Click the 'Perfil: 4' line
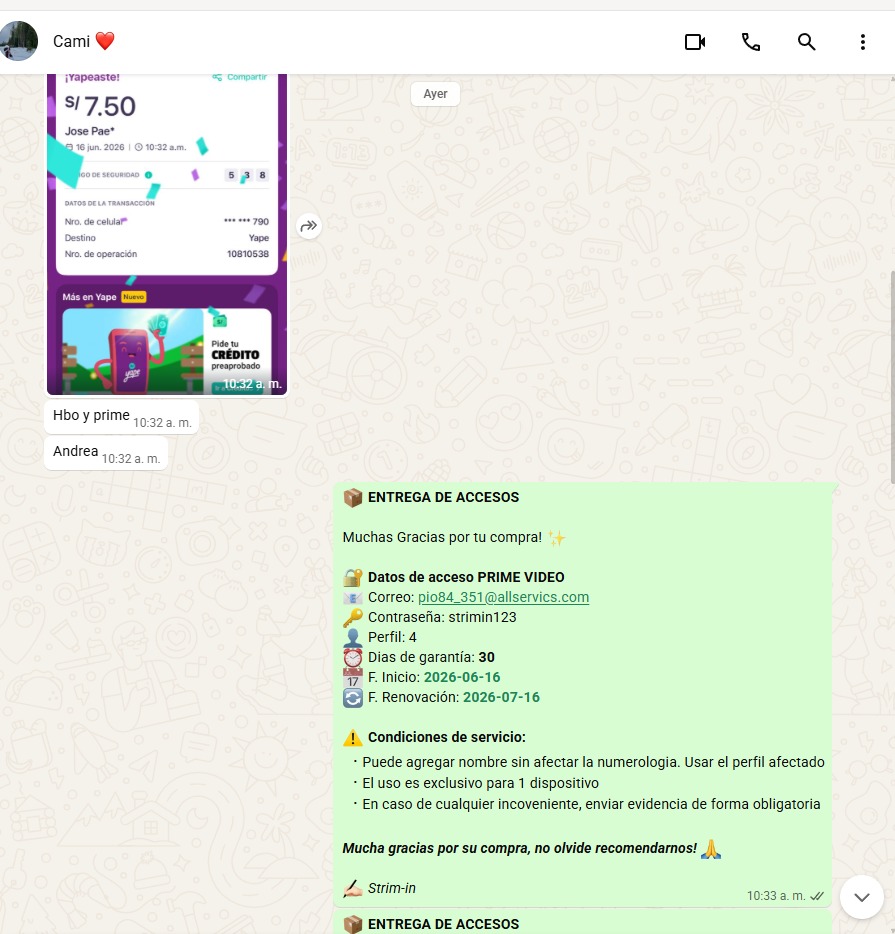895x934 pixels. pos(392,637)
